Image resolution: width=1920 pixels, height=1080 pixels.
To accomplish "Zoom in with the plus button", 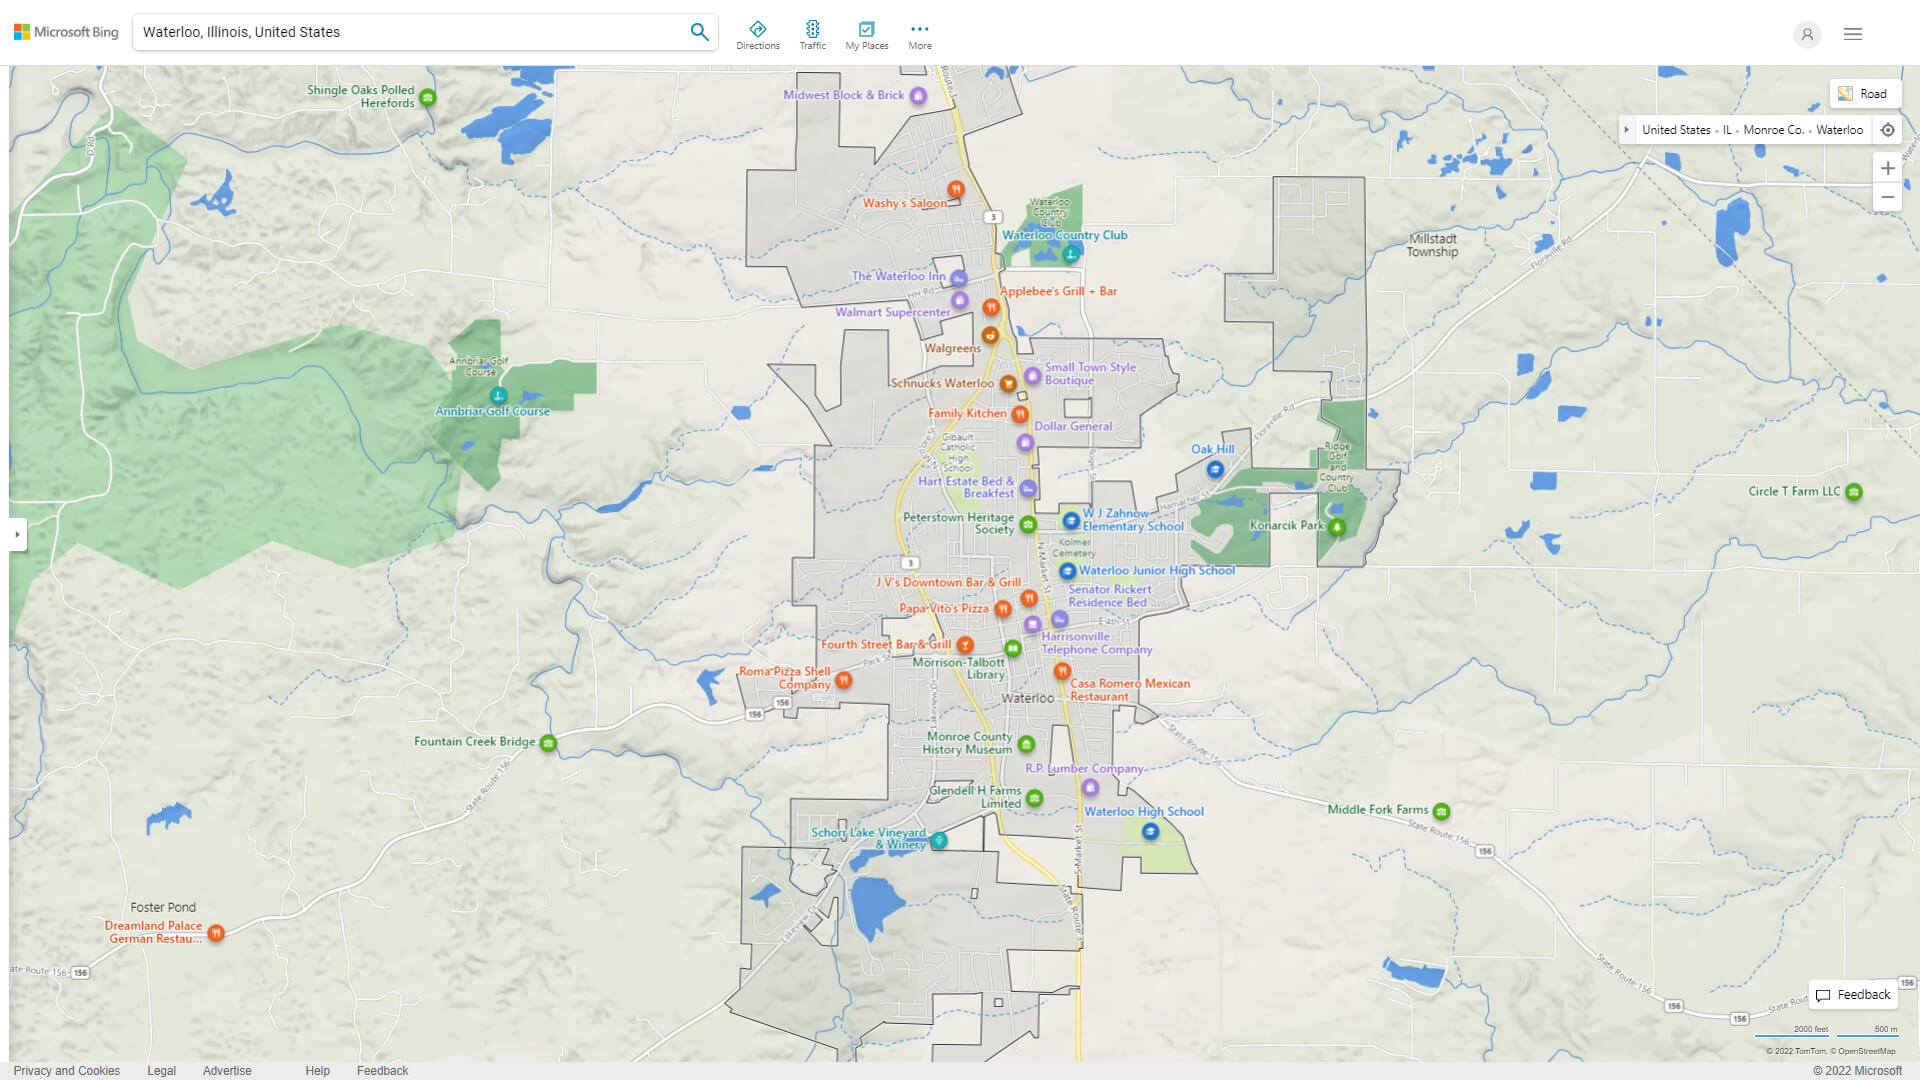I will click(x=1887, y=168).
